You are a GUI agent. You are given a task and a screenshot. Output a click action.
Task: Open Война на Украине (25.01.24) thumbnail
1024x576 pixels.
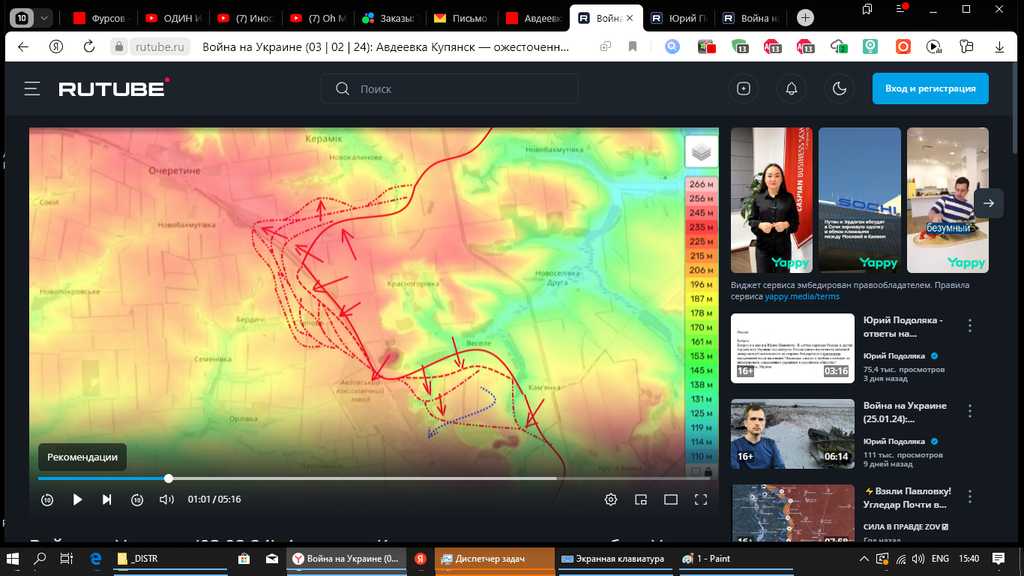(x=792, y=434)
